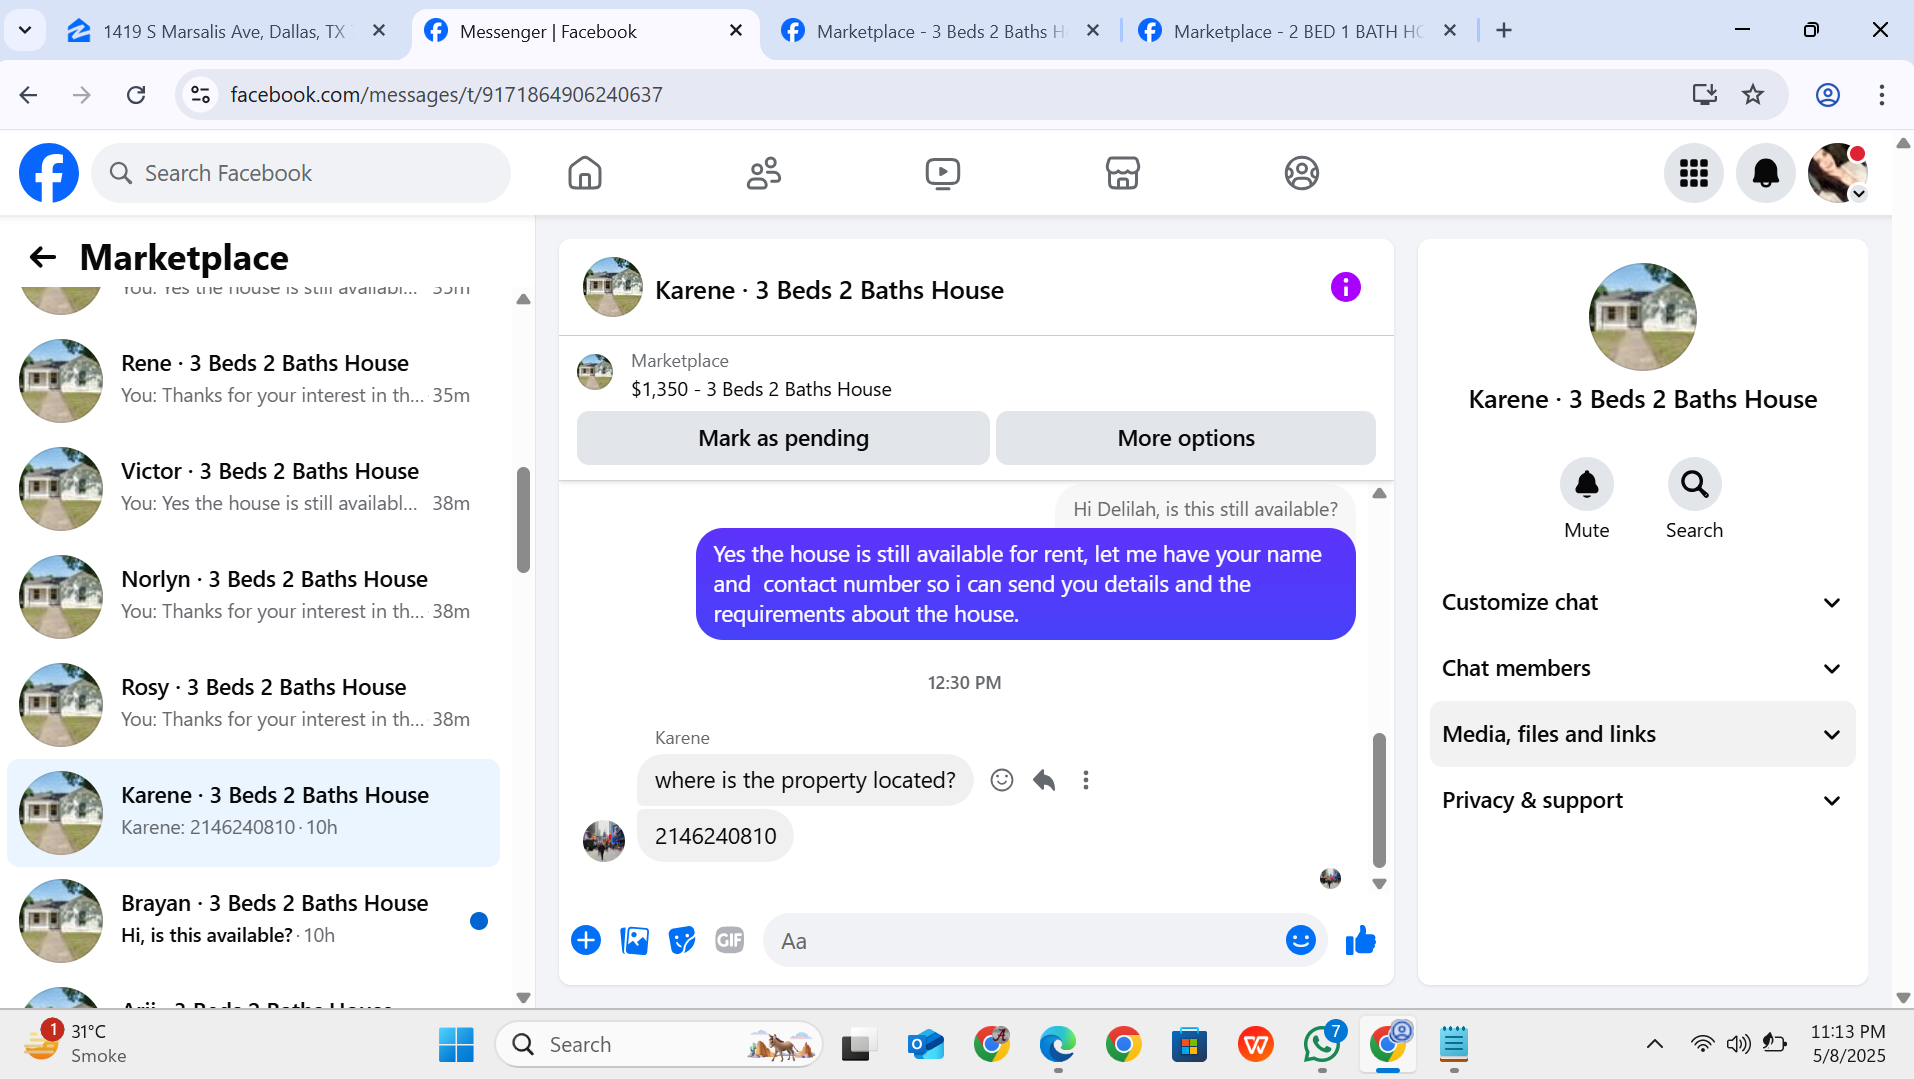Open a new browser tab
Screen dimensions: 1914x1079
pyautogui.click(x=1504, y=31)
